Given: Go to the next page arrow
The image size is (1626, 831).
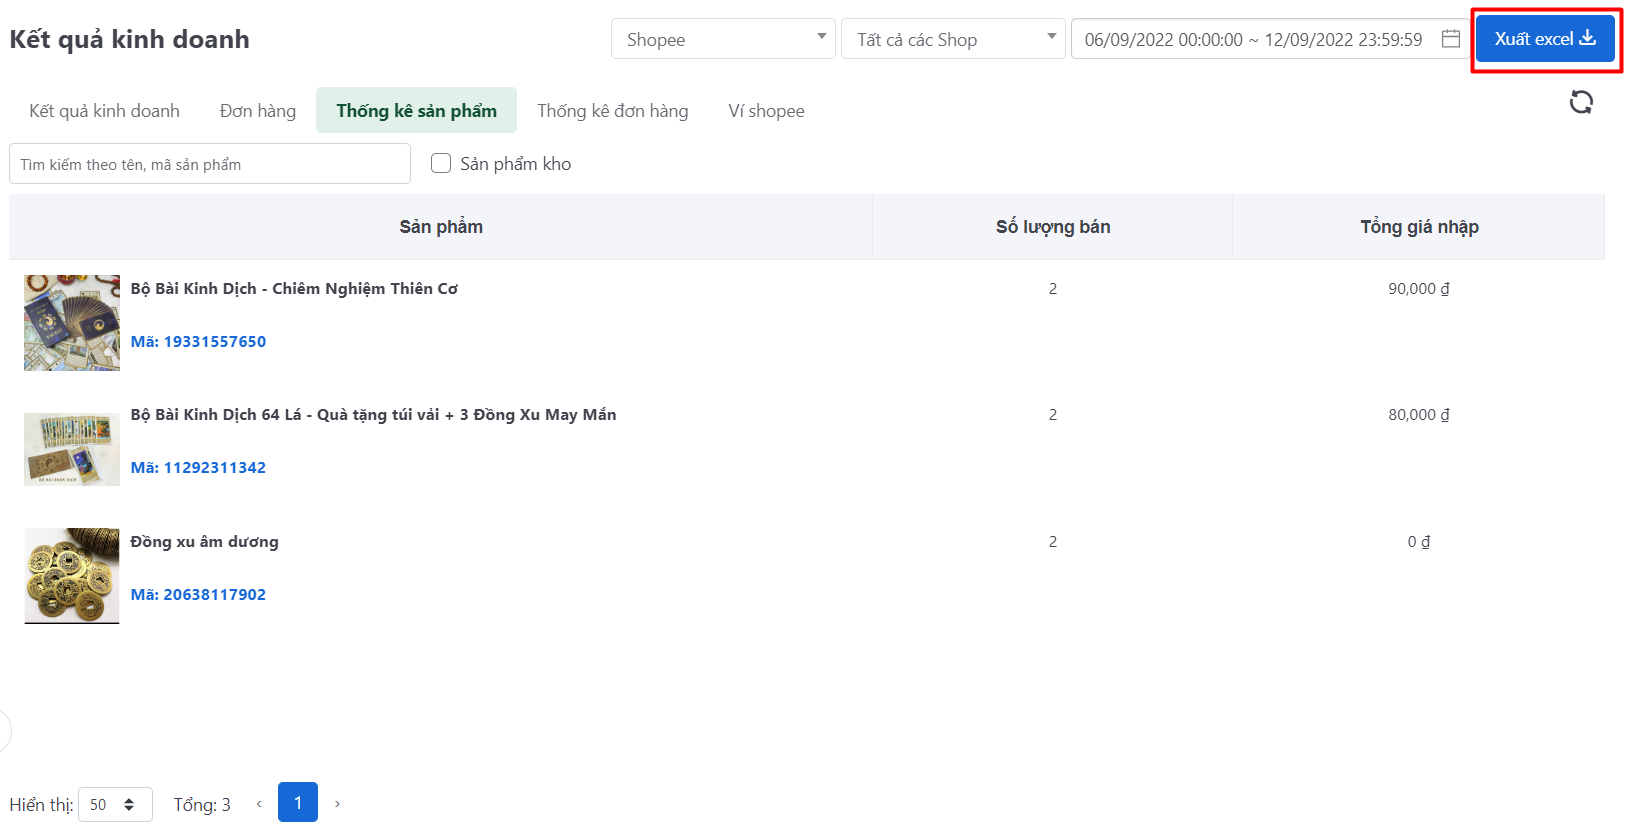Looking at the screenshot, I should 337,804.
